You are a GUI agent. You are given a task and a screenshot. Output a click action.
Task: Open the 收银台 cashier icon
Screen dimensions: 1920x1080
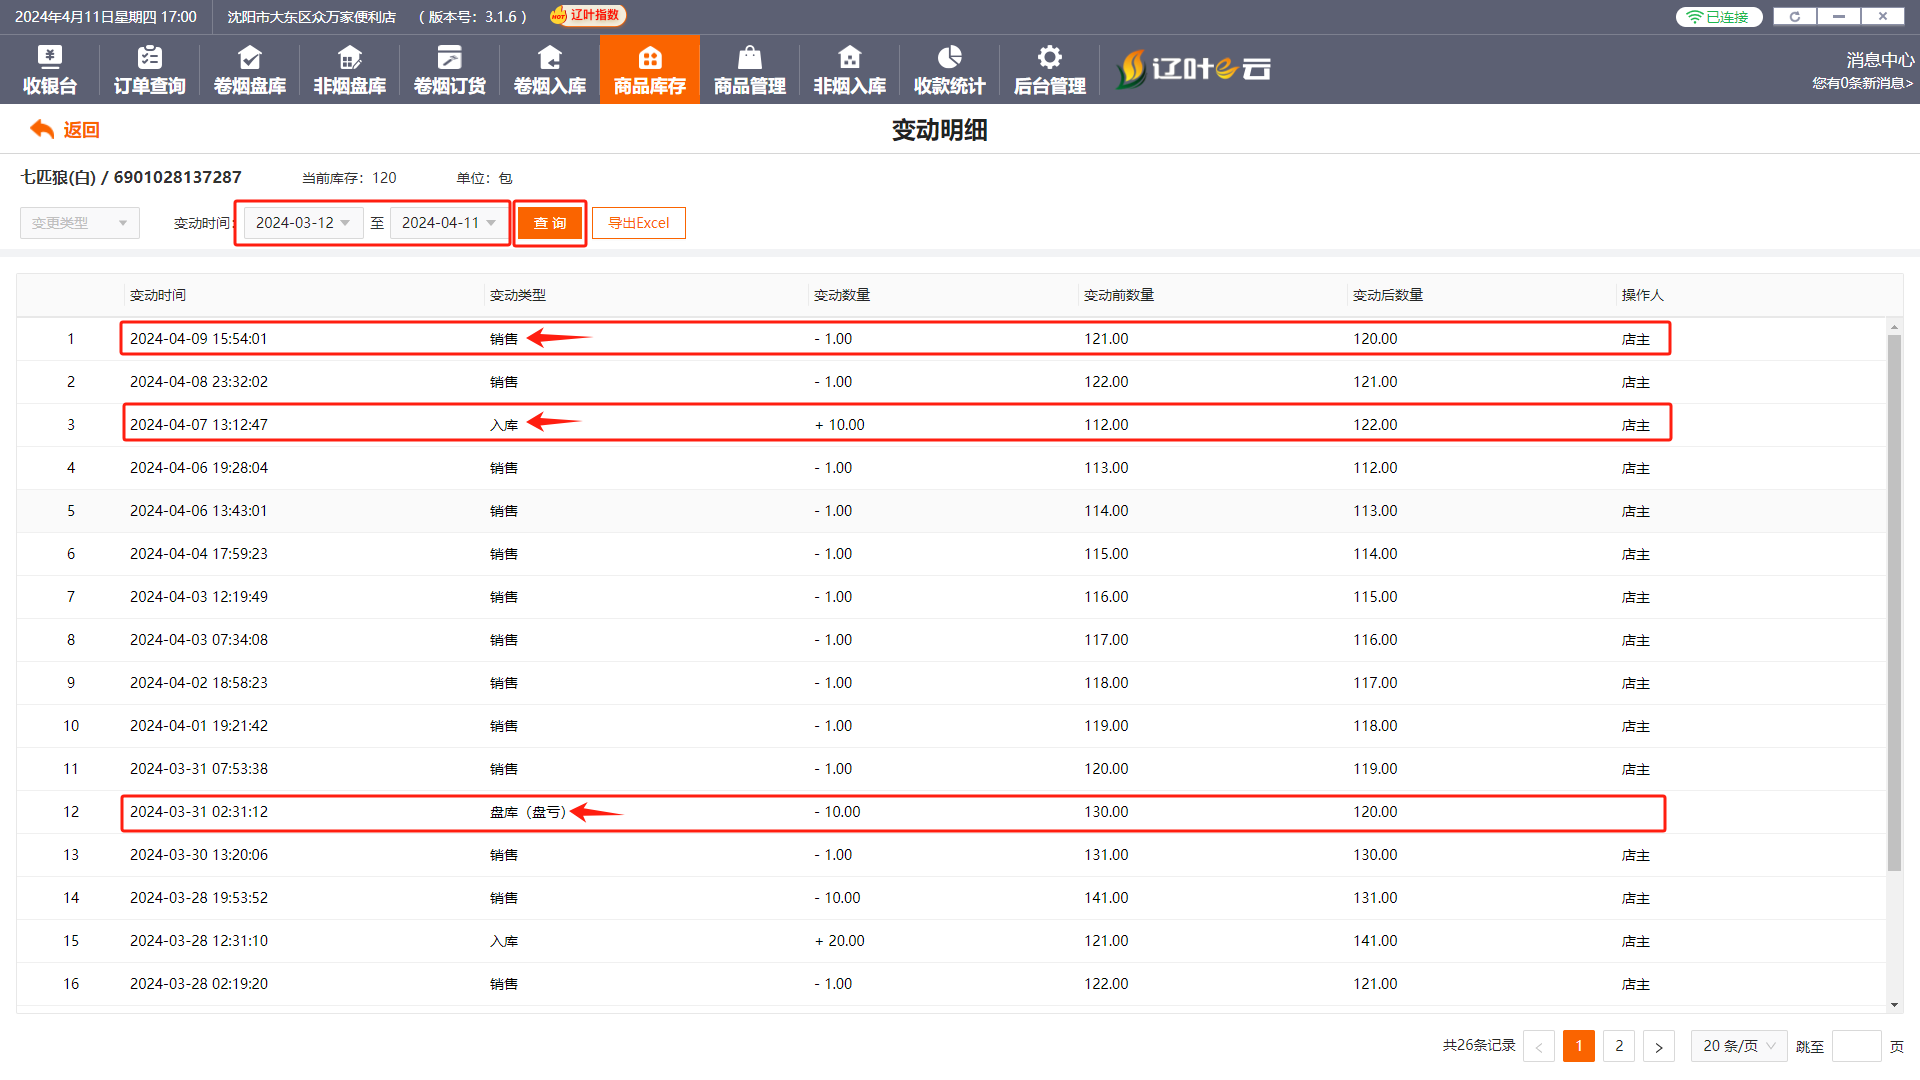click(50, 69)
